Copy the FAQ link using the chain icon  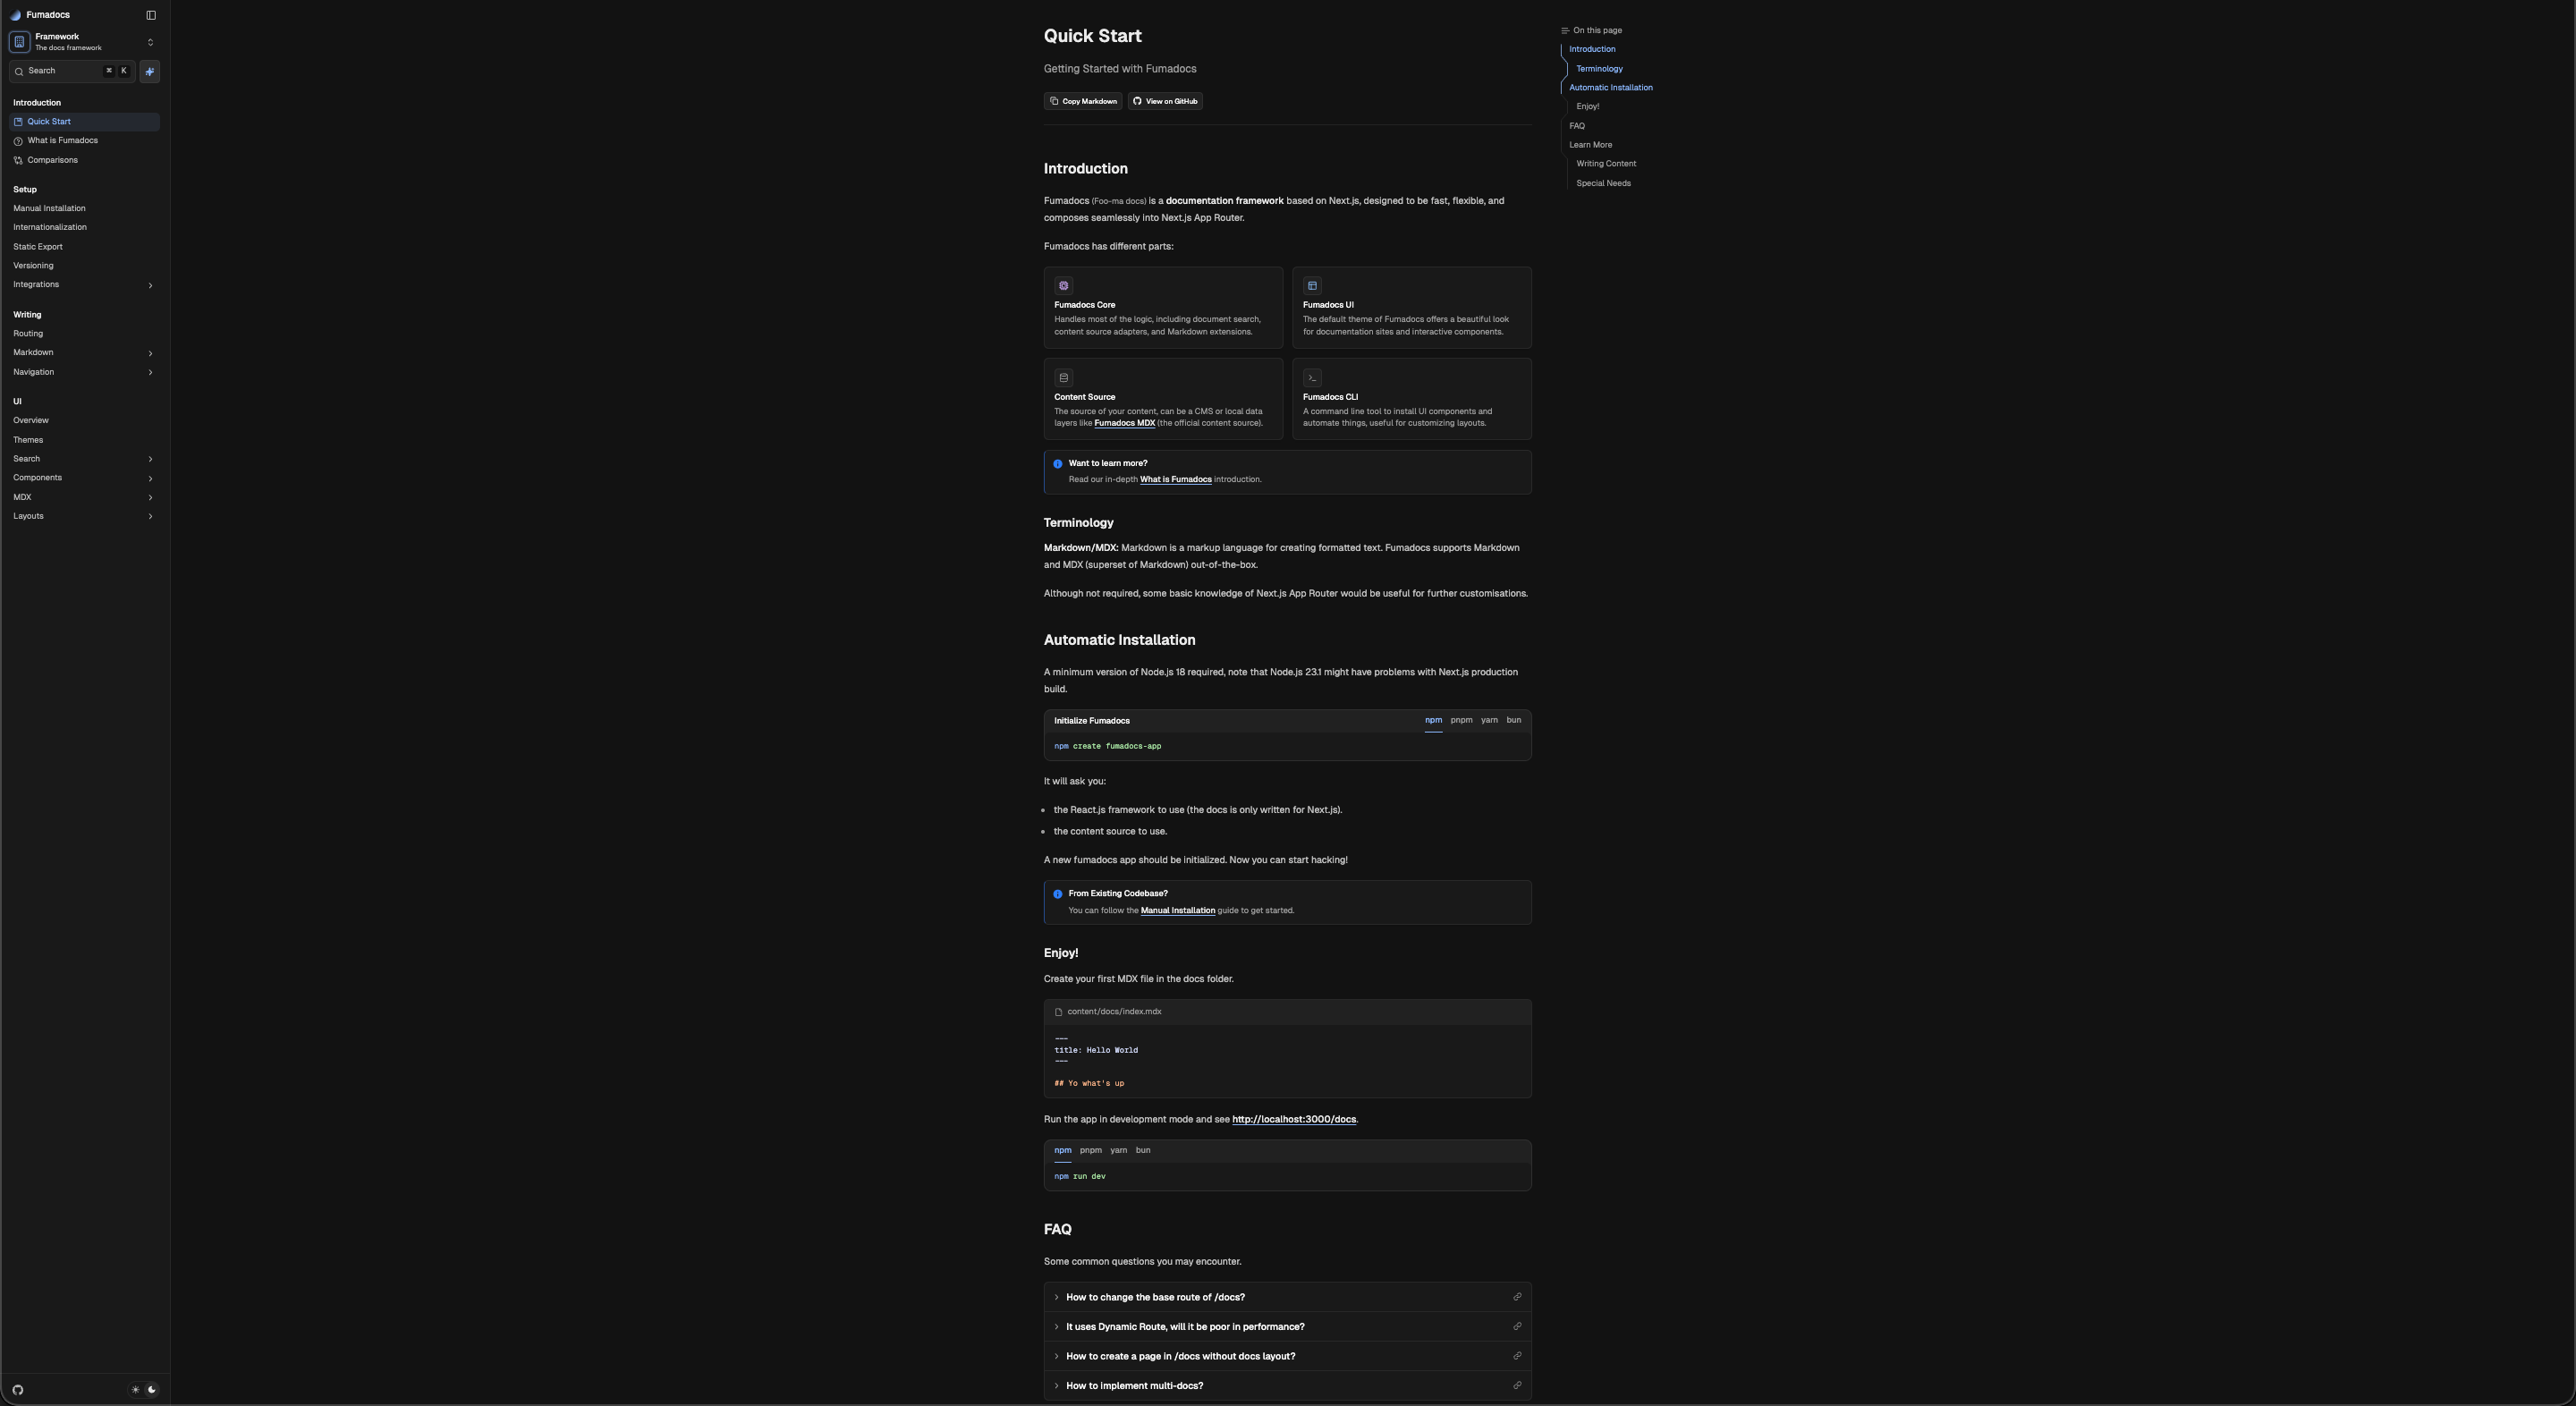tap(1518, 1296)
